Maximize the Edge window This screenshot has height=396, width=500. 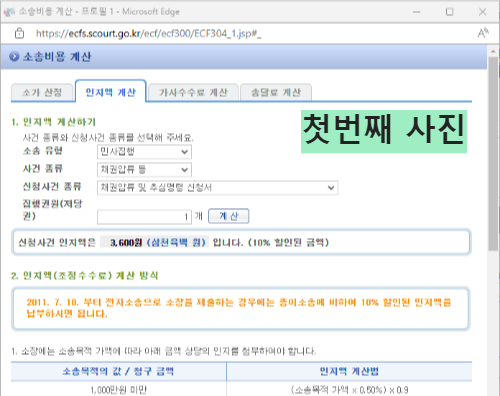click(450, 12)
